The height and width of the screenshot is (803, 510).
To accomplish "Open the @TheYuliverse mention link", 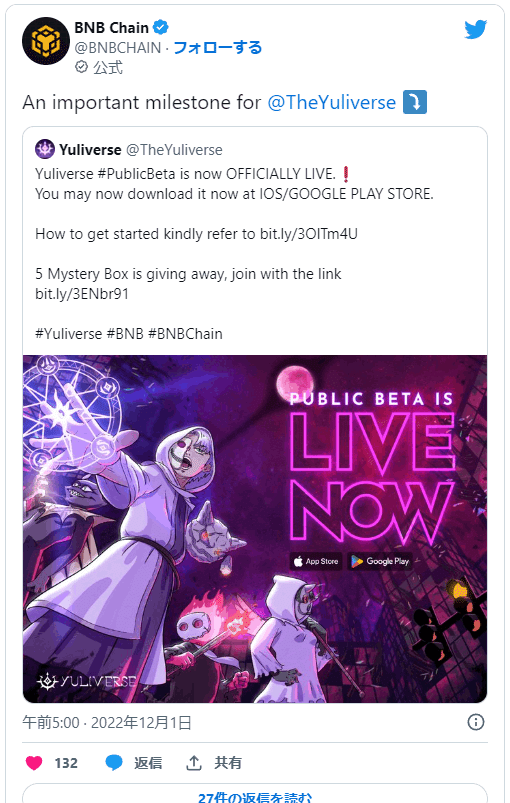I will (332, 102).
